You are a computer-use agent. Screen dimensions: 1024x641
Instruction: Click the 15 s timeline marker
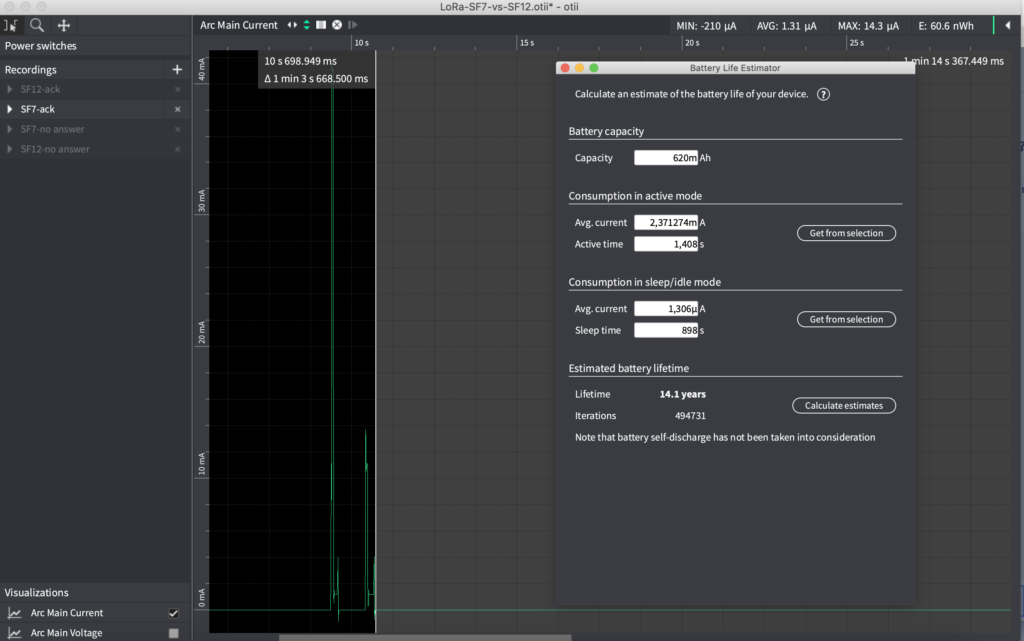527,43
